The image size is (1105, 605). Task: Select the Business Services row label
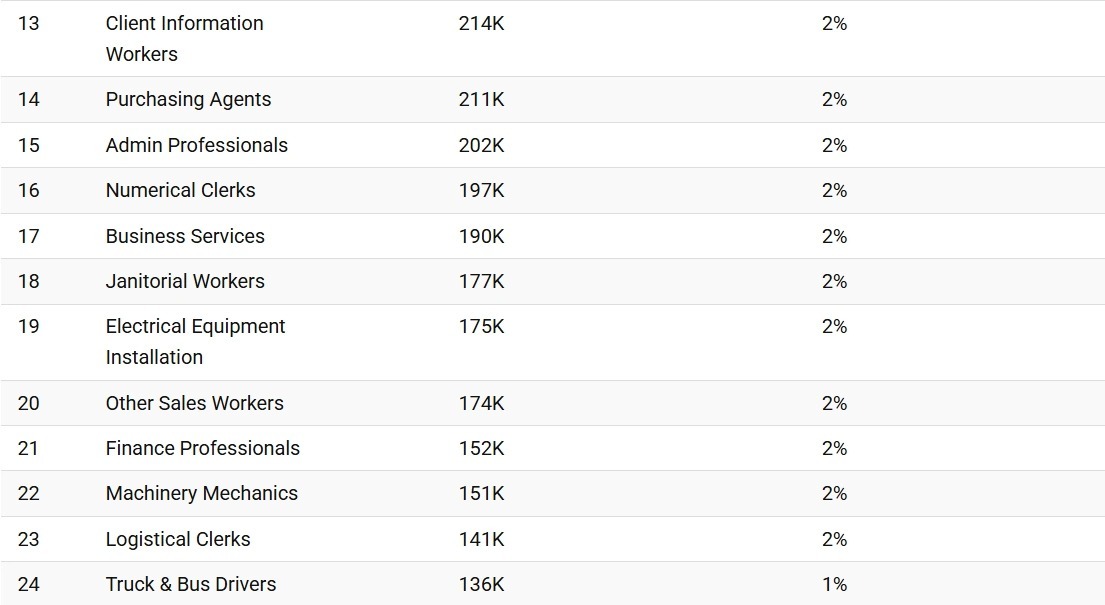[185, 236]
